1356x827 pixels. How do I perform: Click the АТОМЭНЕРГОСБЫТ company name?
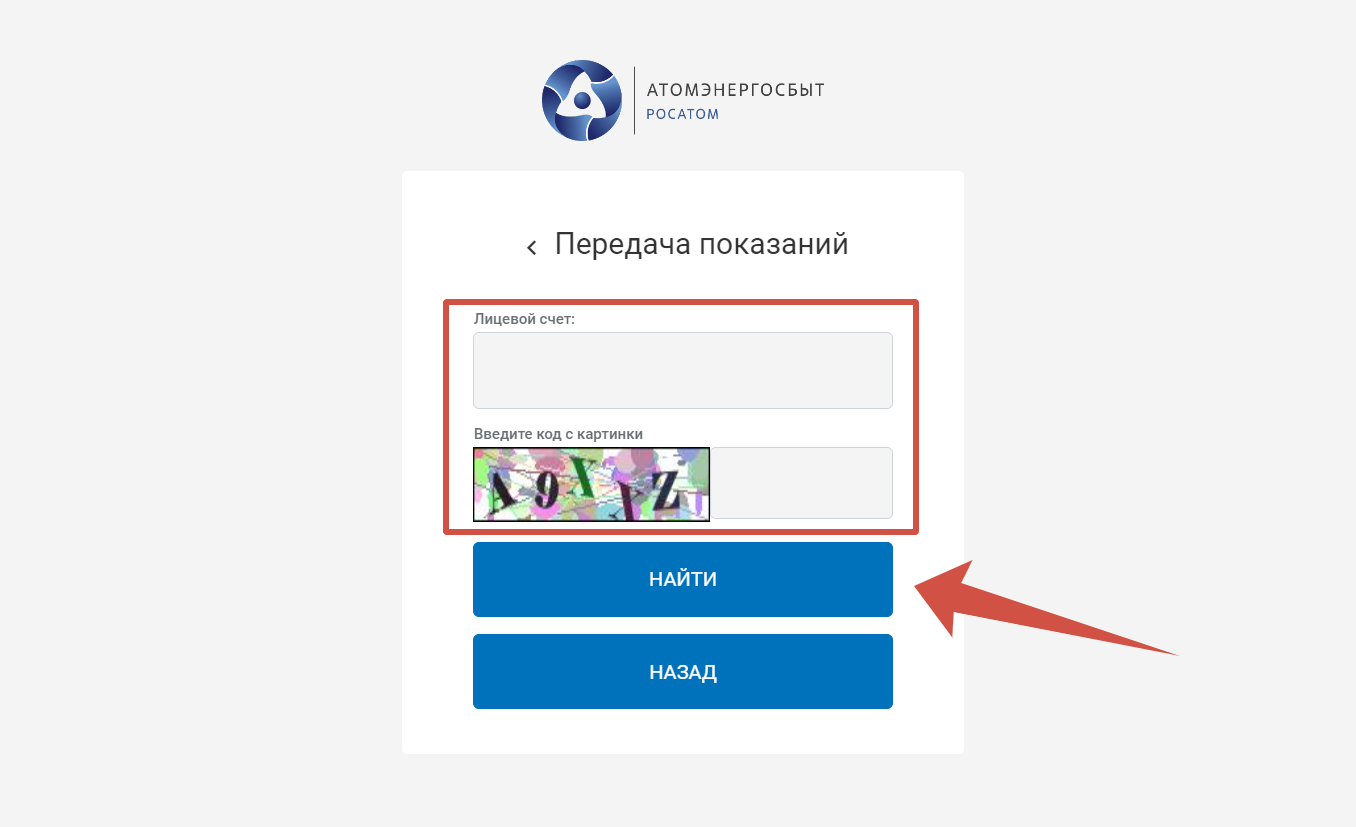coord(736,91)
